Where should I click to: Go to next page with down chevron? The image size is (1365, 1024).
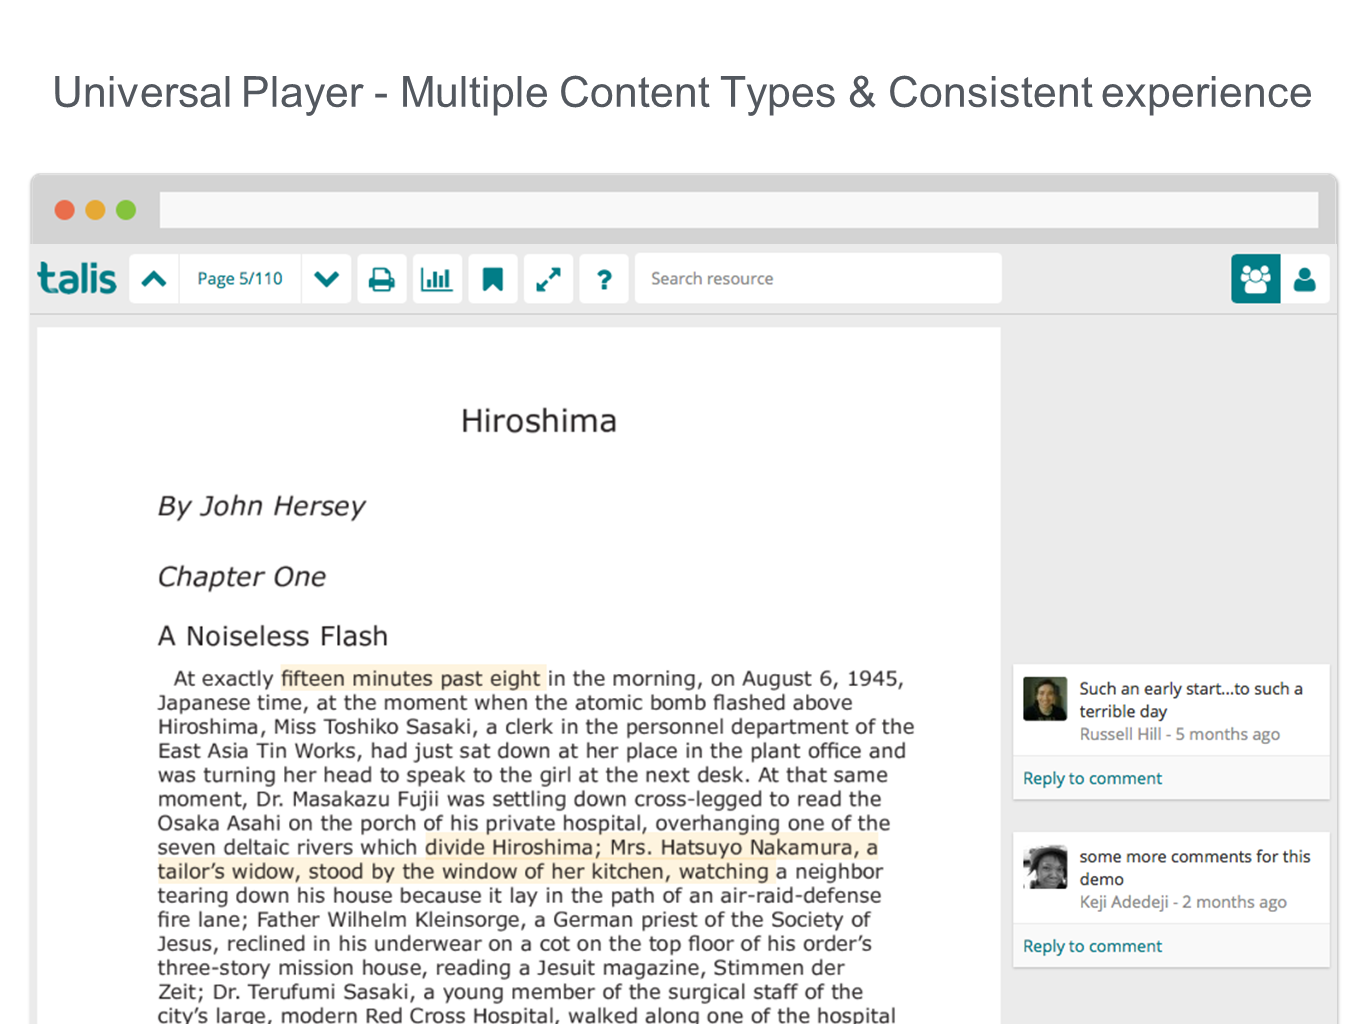(x=326, y=279)
